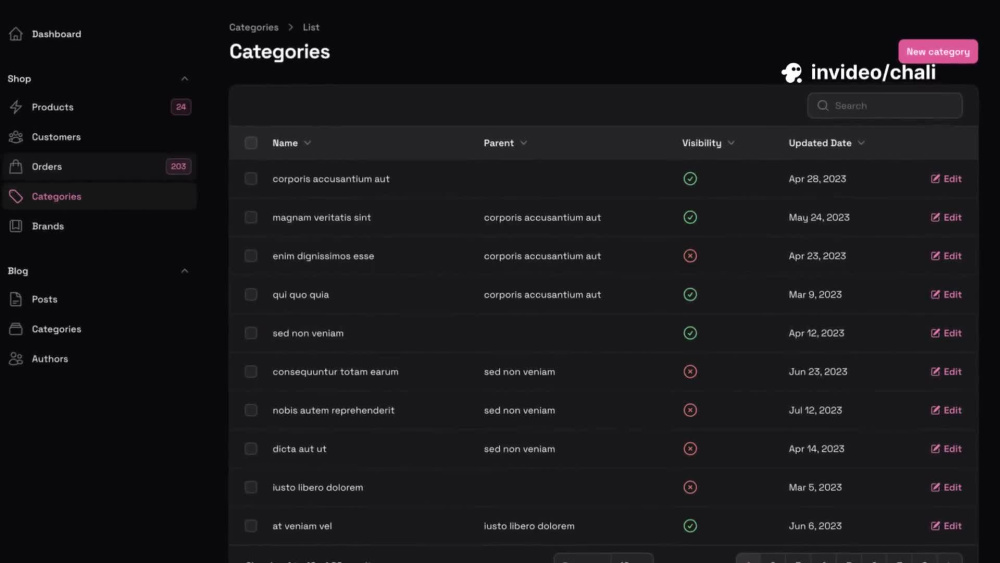Click visibility check icon for sed non veniam

(x=690, y=333)
